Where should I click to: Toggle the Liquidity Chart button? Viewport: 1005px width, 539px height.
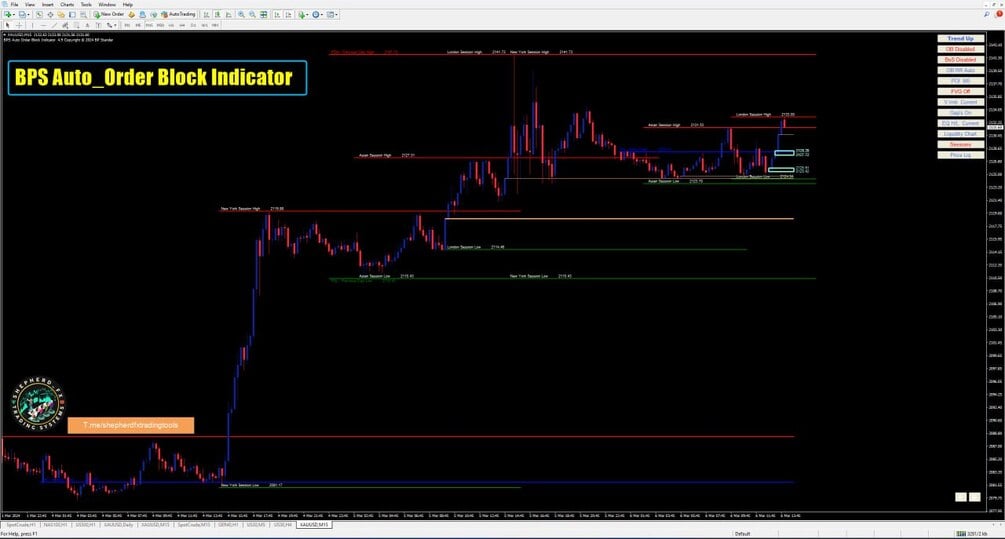[960, 134]
